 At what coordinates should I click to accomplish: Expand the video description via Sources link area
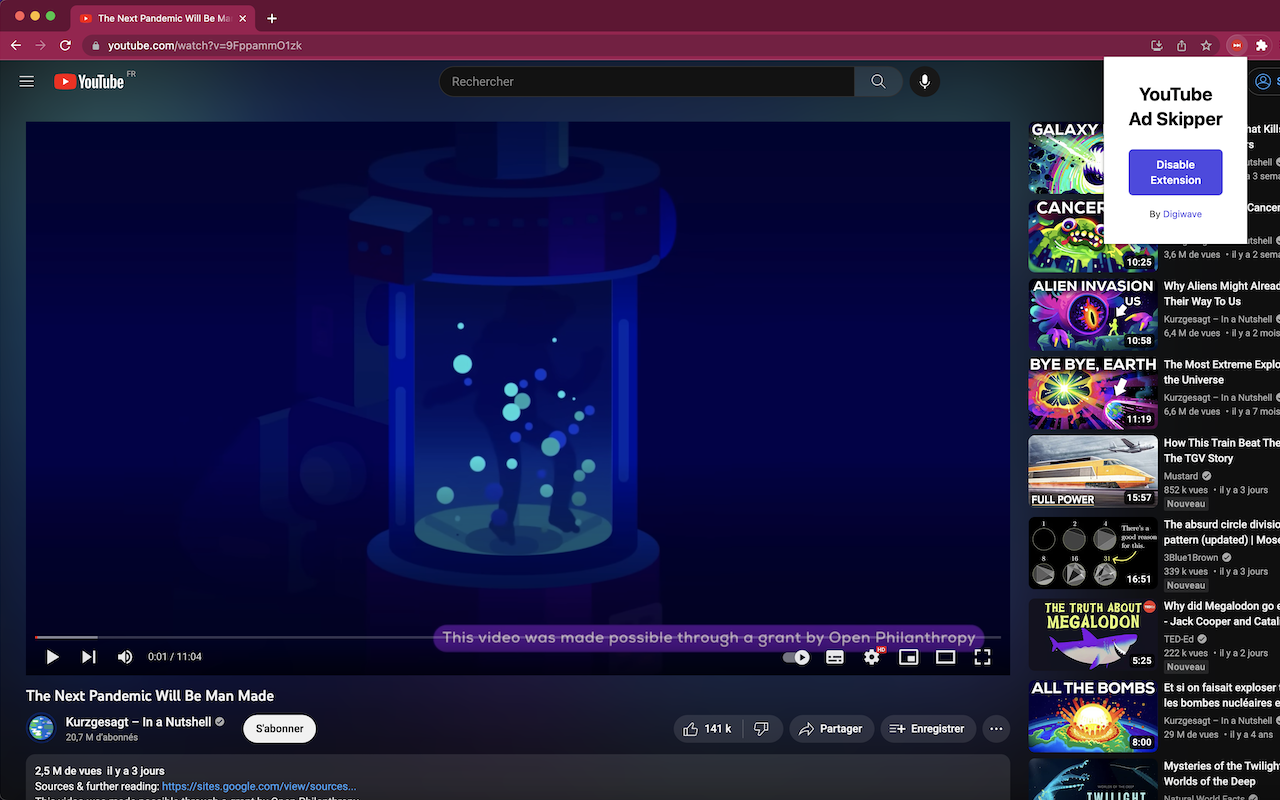click(x=258, y=786)
